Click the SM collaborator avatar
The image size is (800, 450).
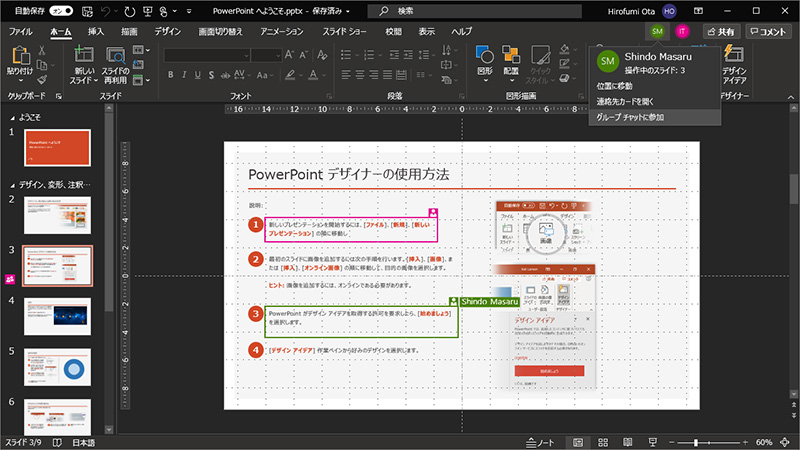click(657, 32)
